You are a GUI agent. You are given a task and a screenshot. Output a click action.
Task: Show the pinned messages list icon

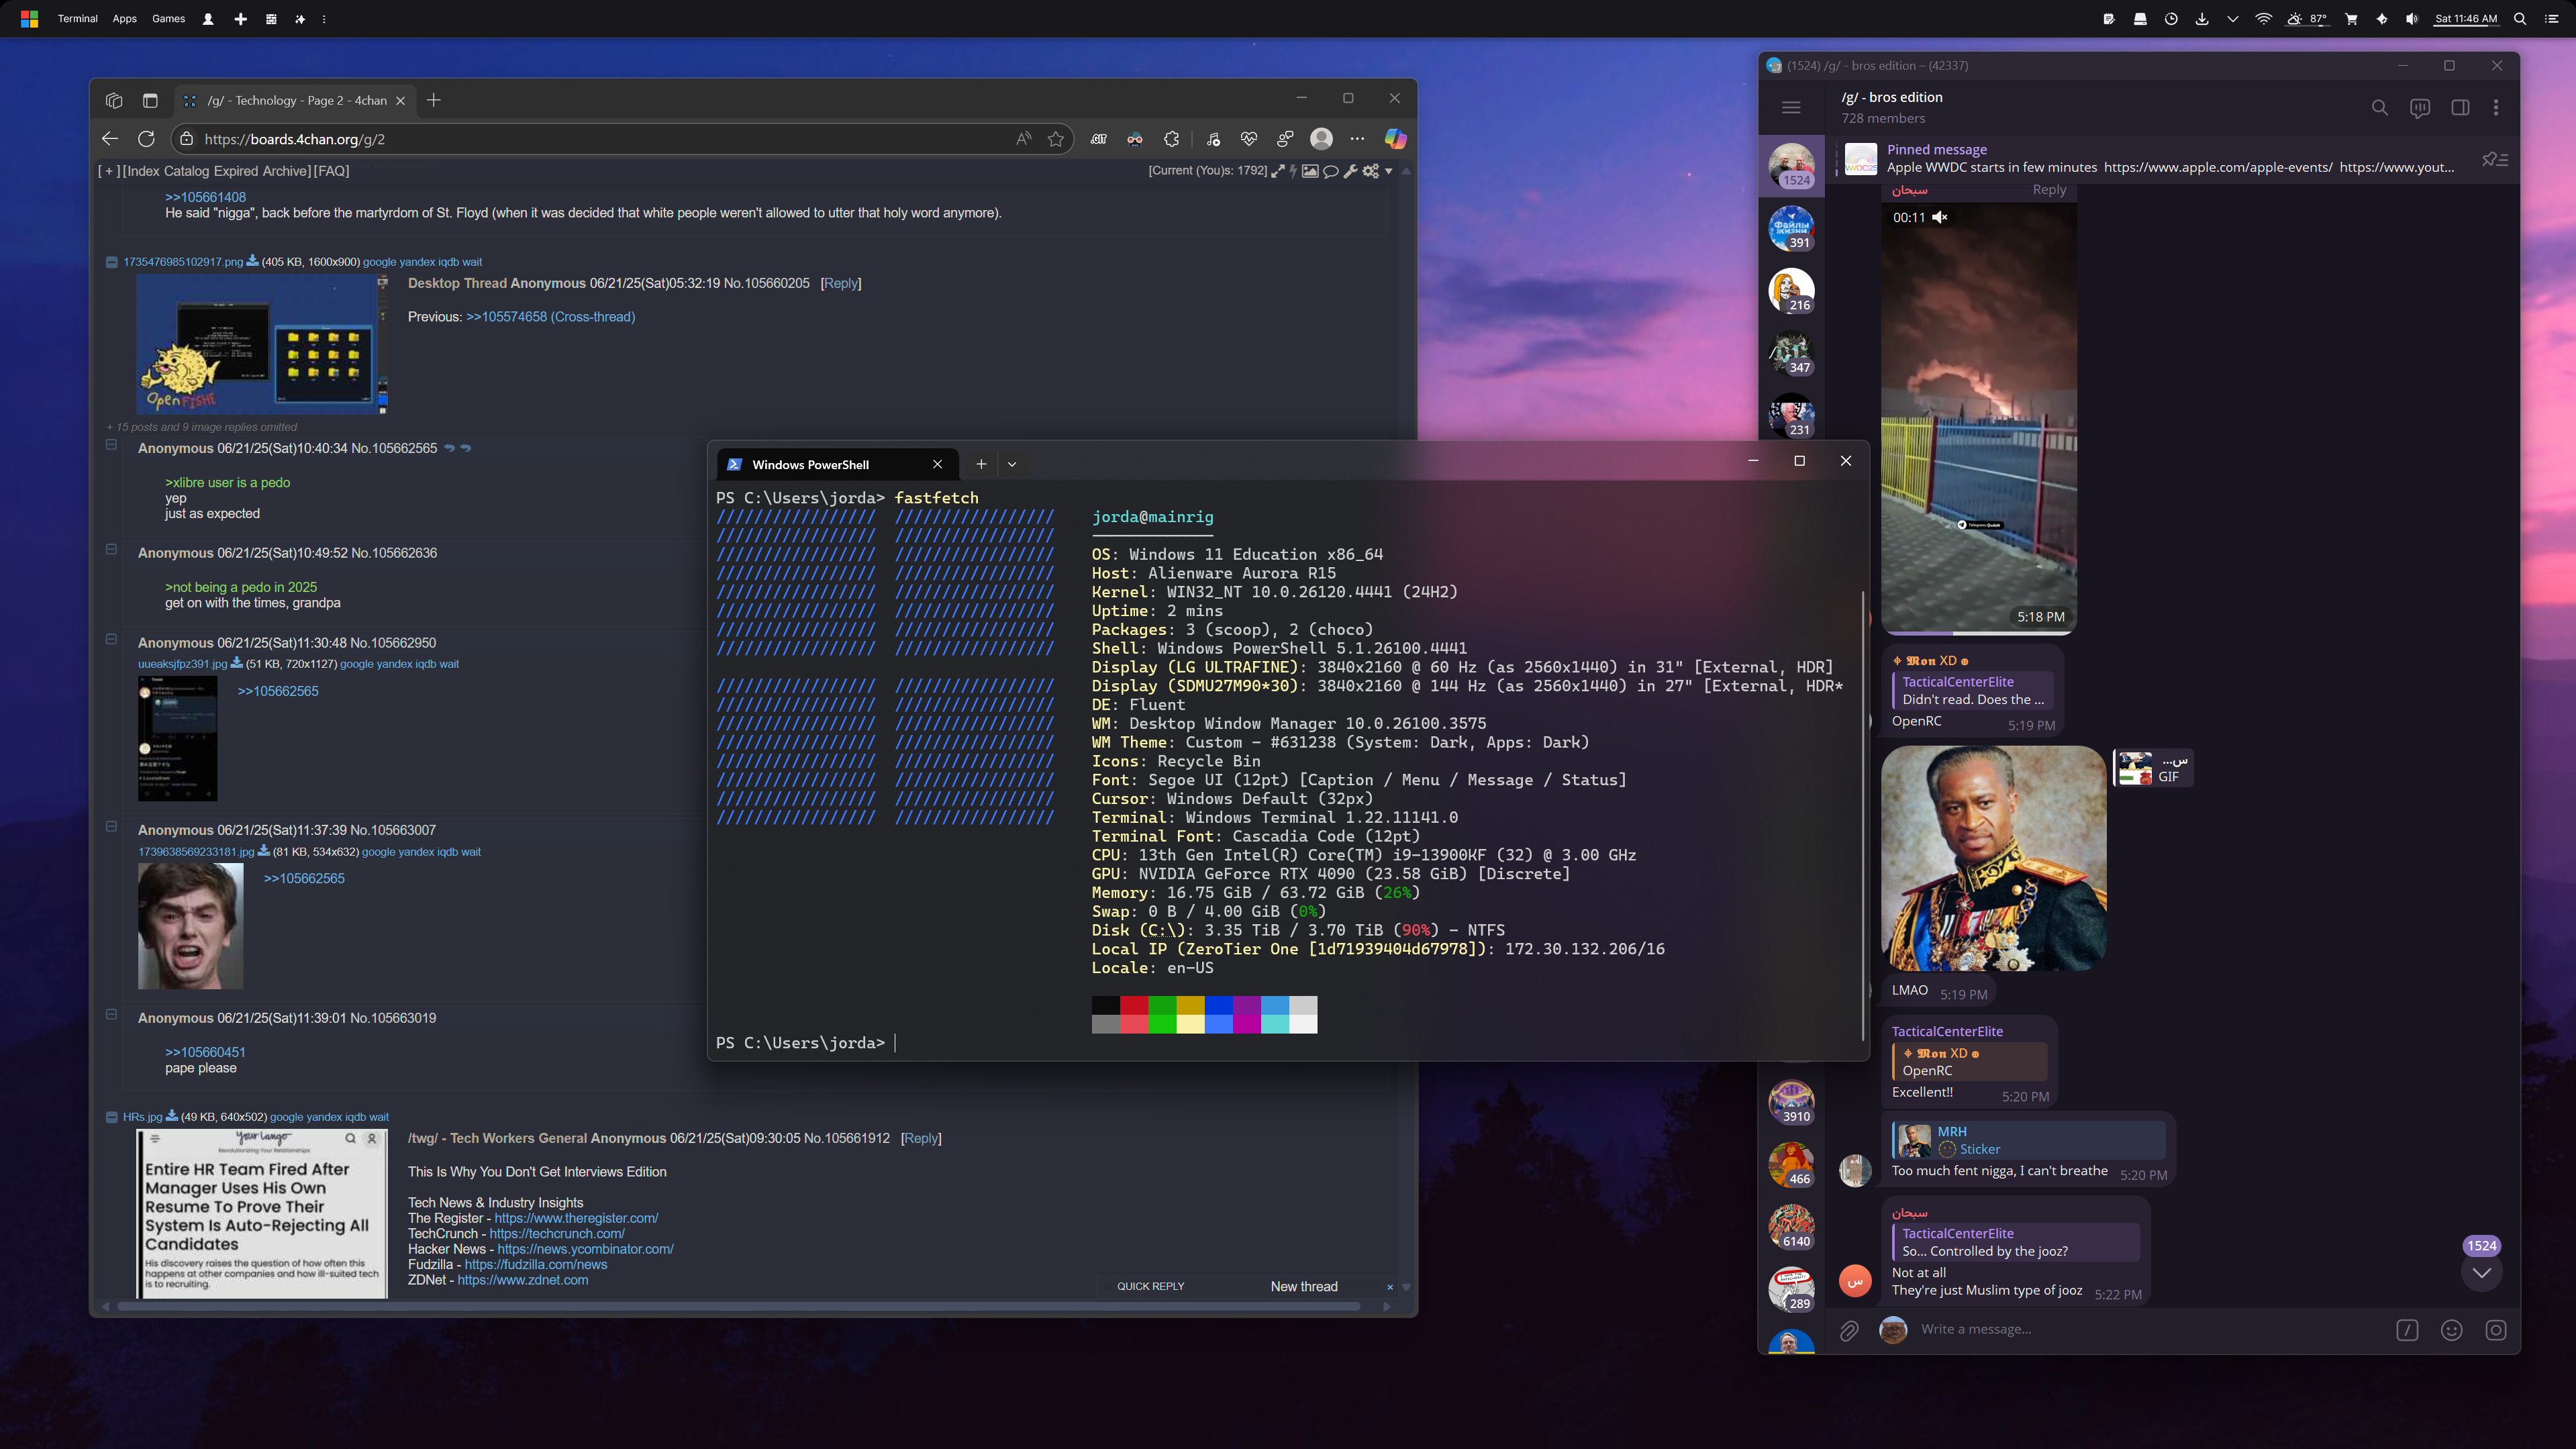[x=2494, y=159]
